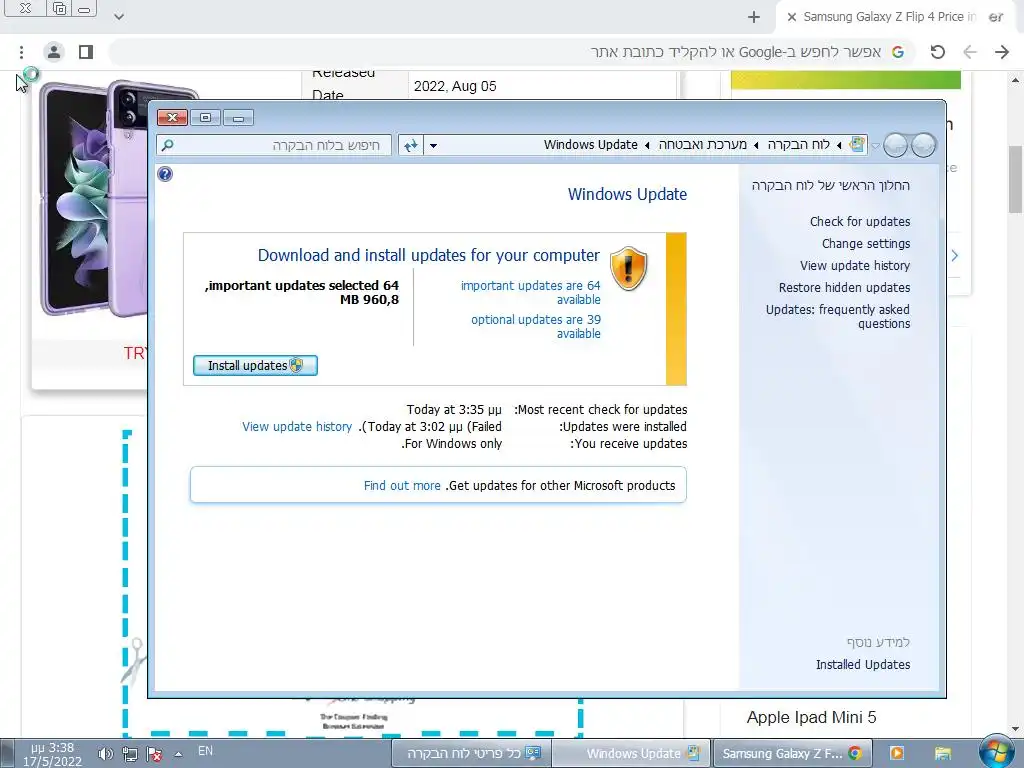Switch to כל פריטי לוח הבקרה taskbar button
The image size is (1024, 768).
(x=472, y=754)
